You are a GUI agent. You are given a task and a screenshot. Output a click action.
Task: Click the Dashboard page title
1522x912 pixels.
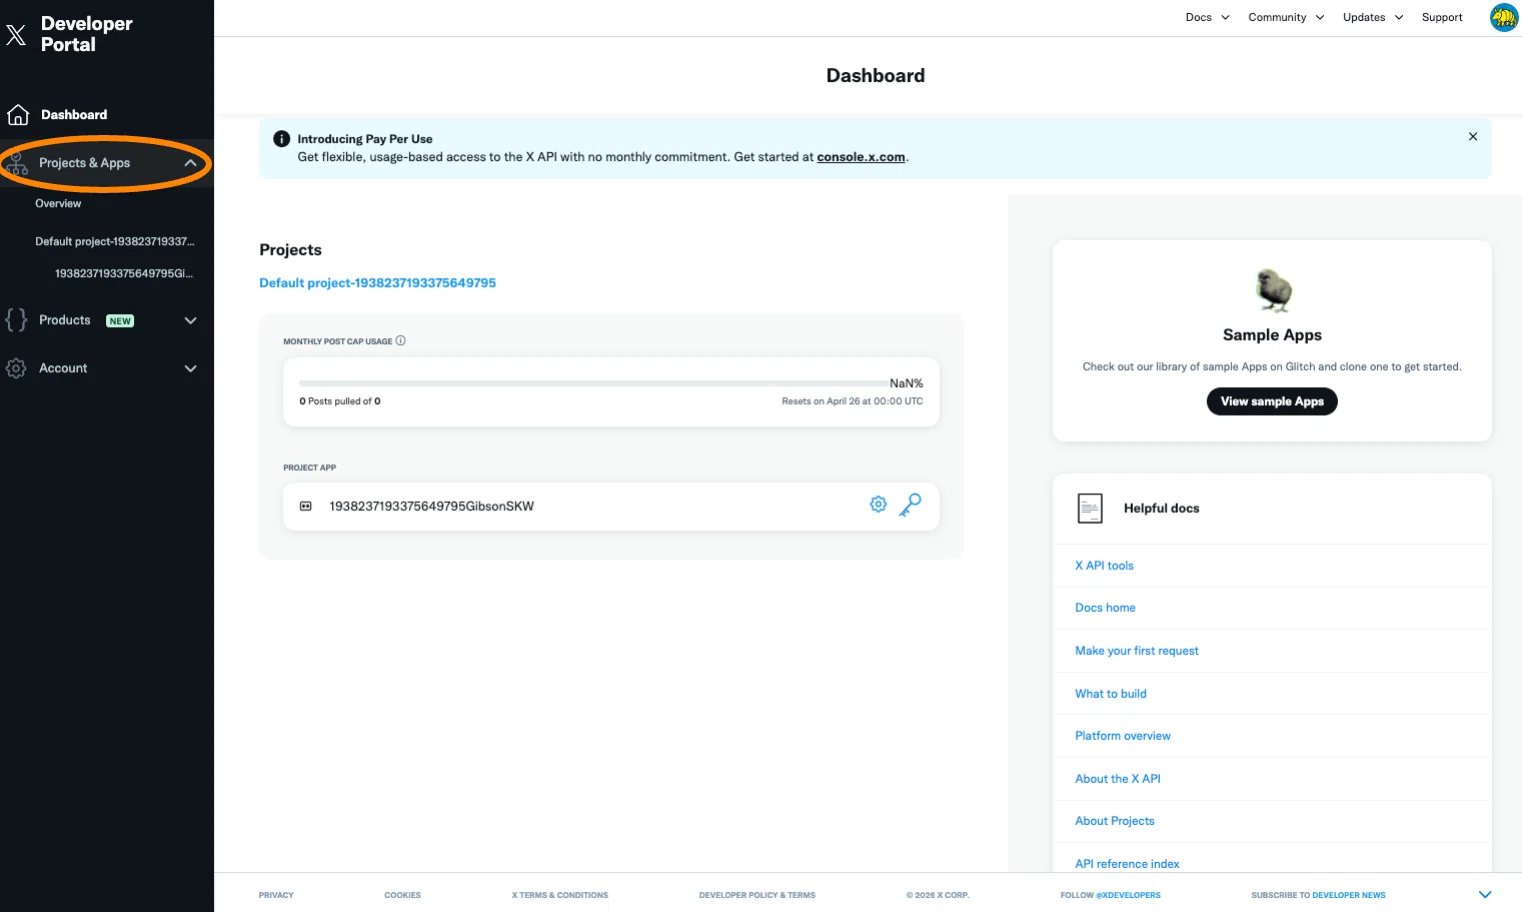pyautogui.click(x=875, y=76)
